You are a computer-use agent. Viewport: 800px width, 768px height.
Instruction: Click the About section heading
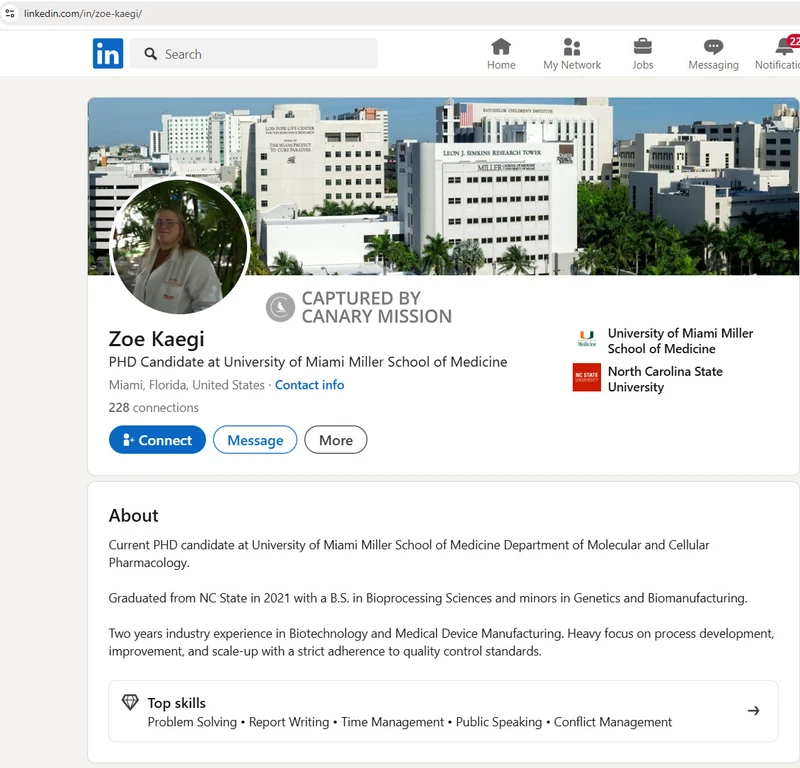(134, 515)
